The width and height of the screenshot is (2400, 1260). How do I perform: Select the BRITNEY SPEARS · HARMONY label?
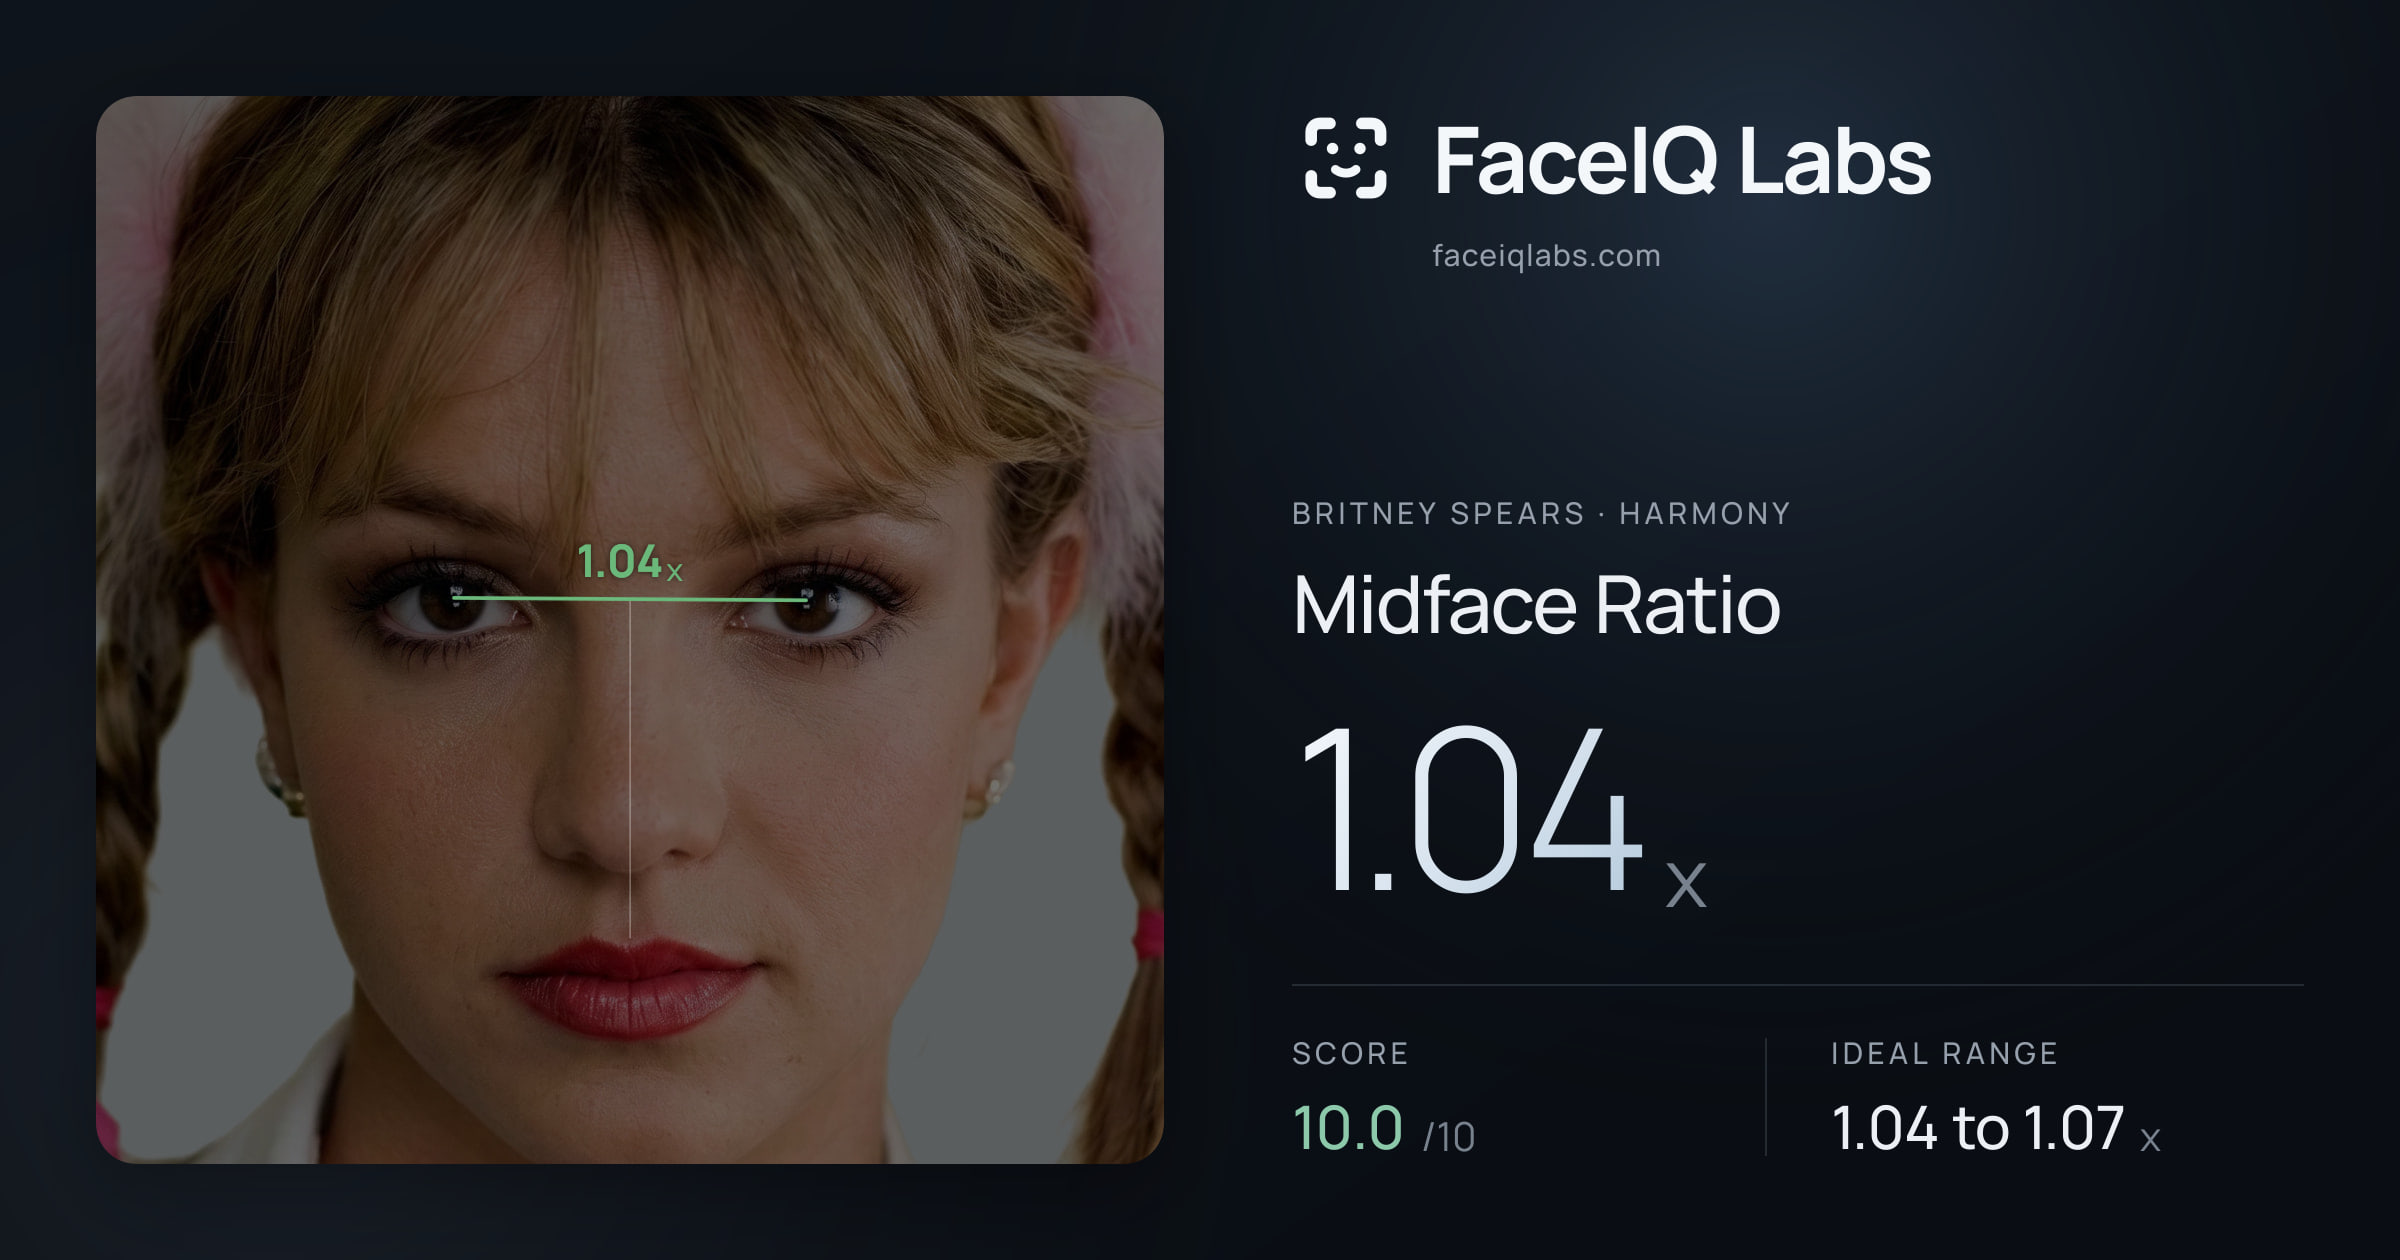[x=1541, y=513]
